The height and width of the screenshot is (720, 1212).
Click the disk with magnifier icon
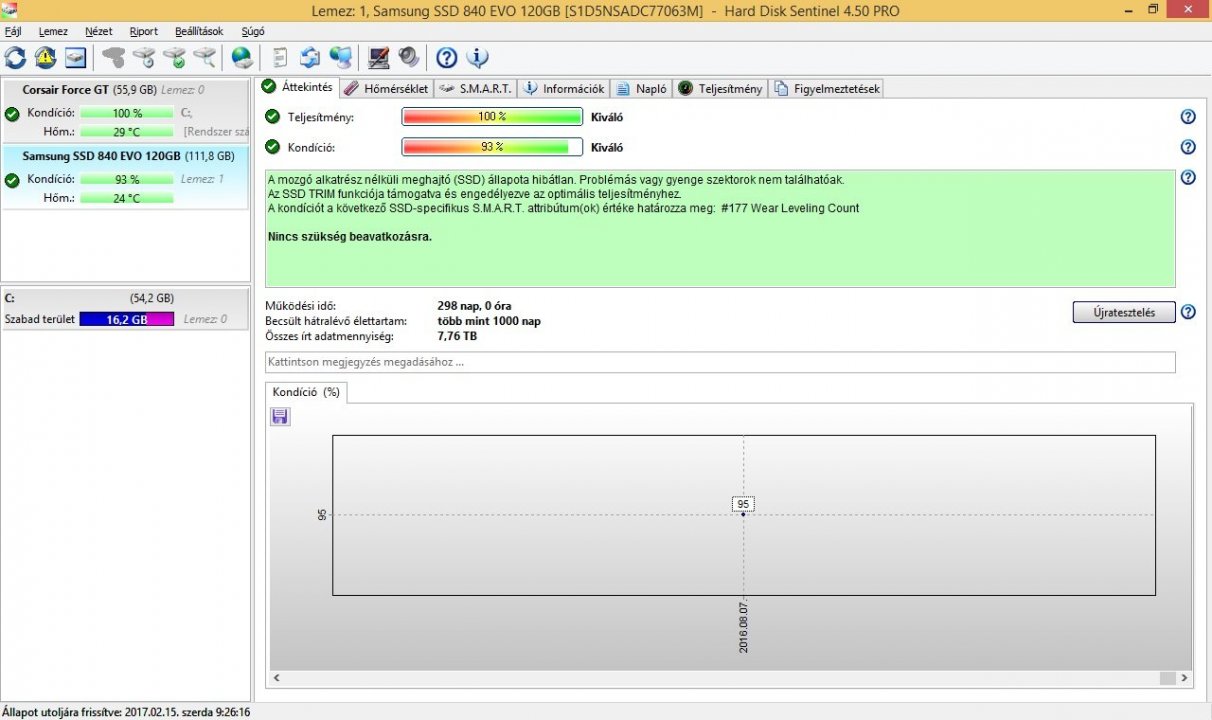point(205,57)
